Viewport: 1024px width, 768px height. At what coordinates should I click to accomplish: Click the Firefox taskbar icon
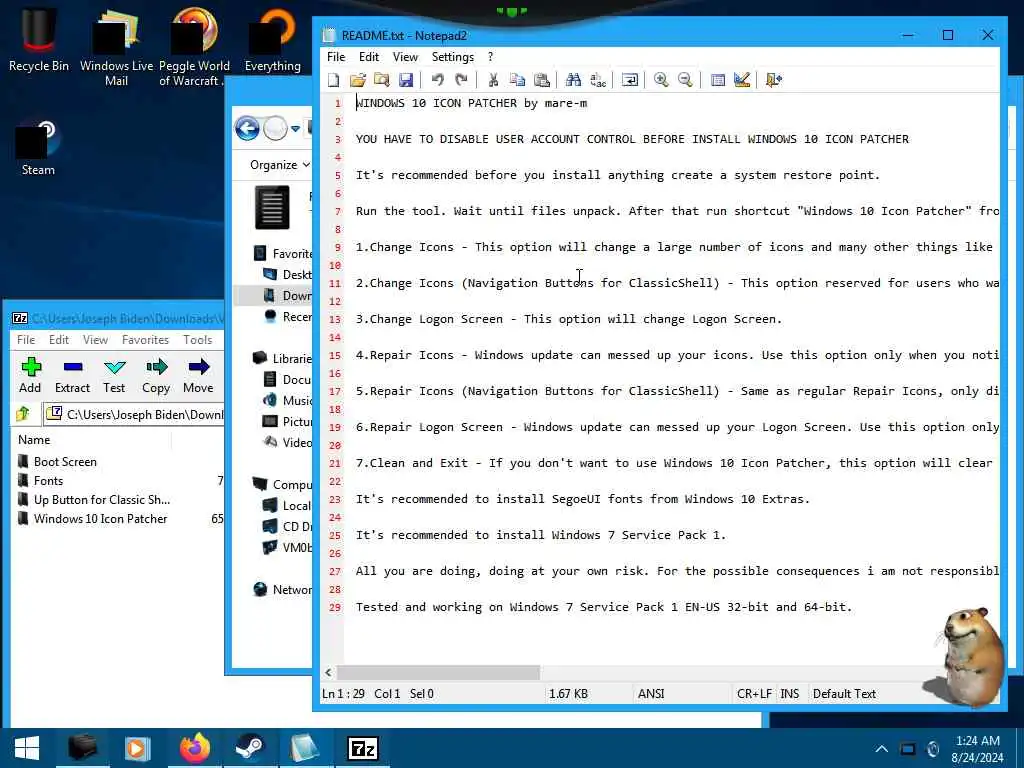[195, 748]
